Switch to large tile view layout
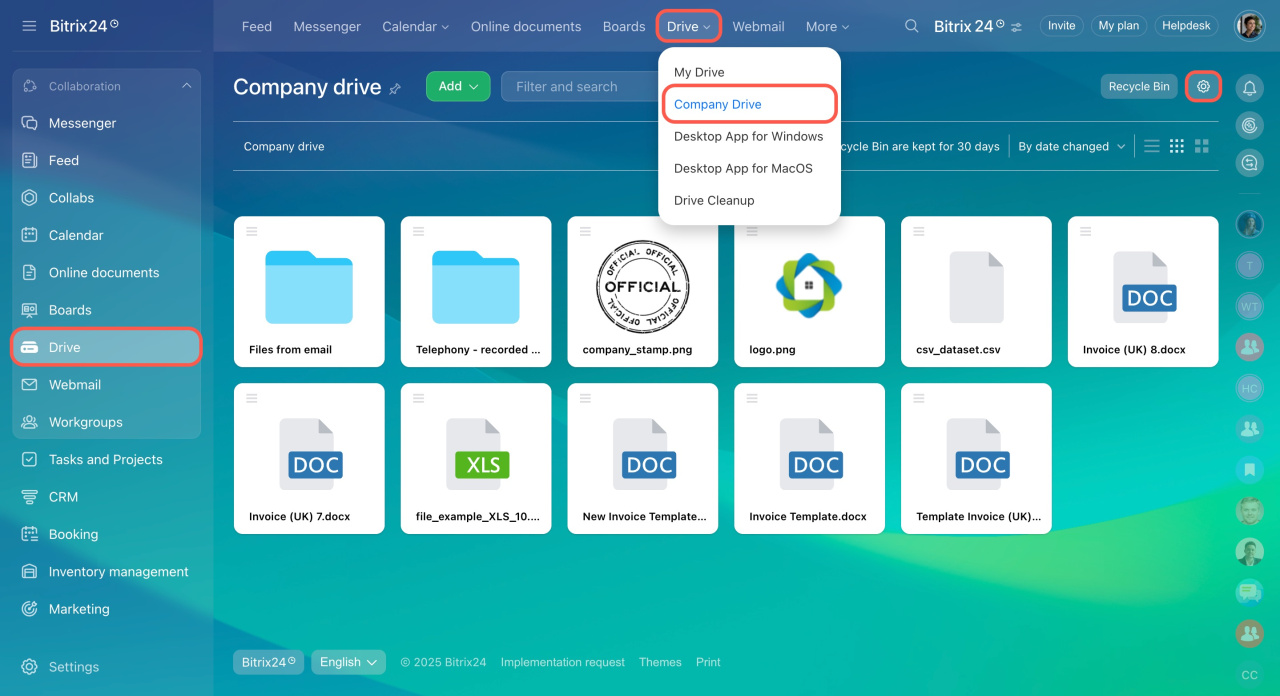This screenshot has width=1280, height=696. tap(1202, 146)
